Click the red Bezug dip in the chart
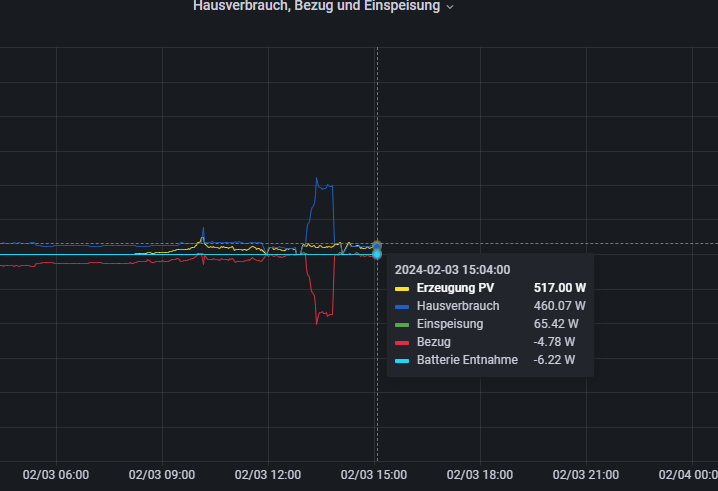 click(x=318, y=322)
